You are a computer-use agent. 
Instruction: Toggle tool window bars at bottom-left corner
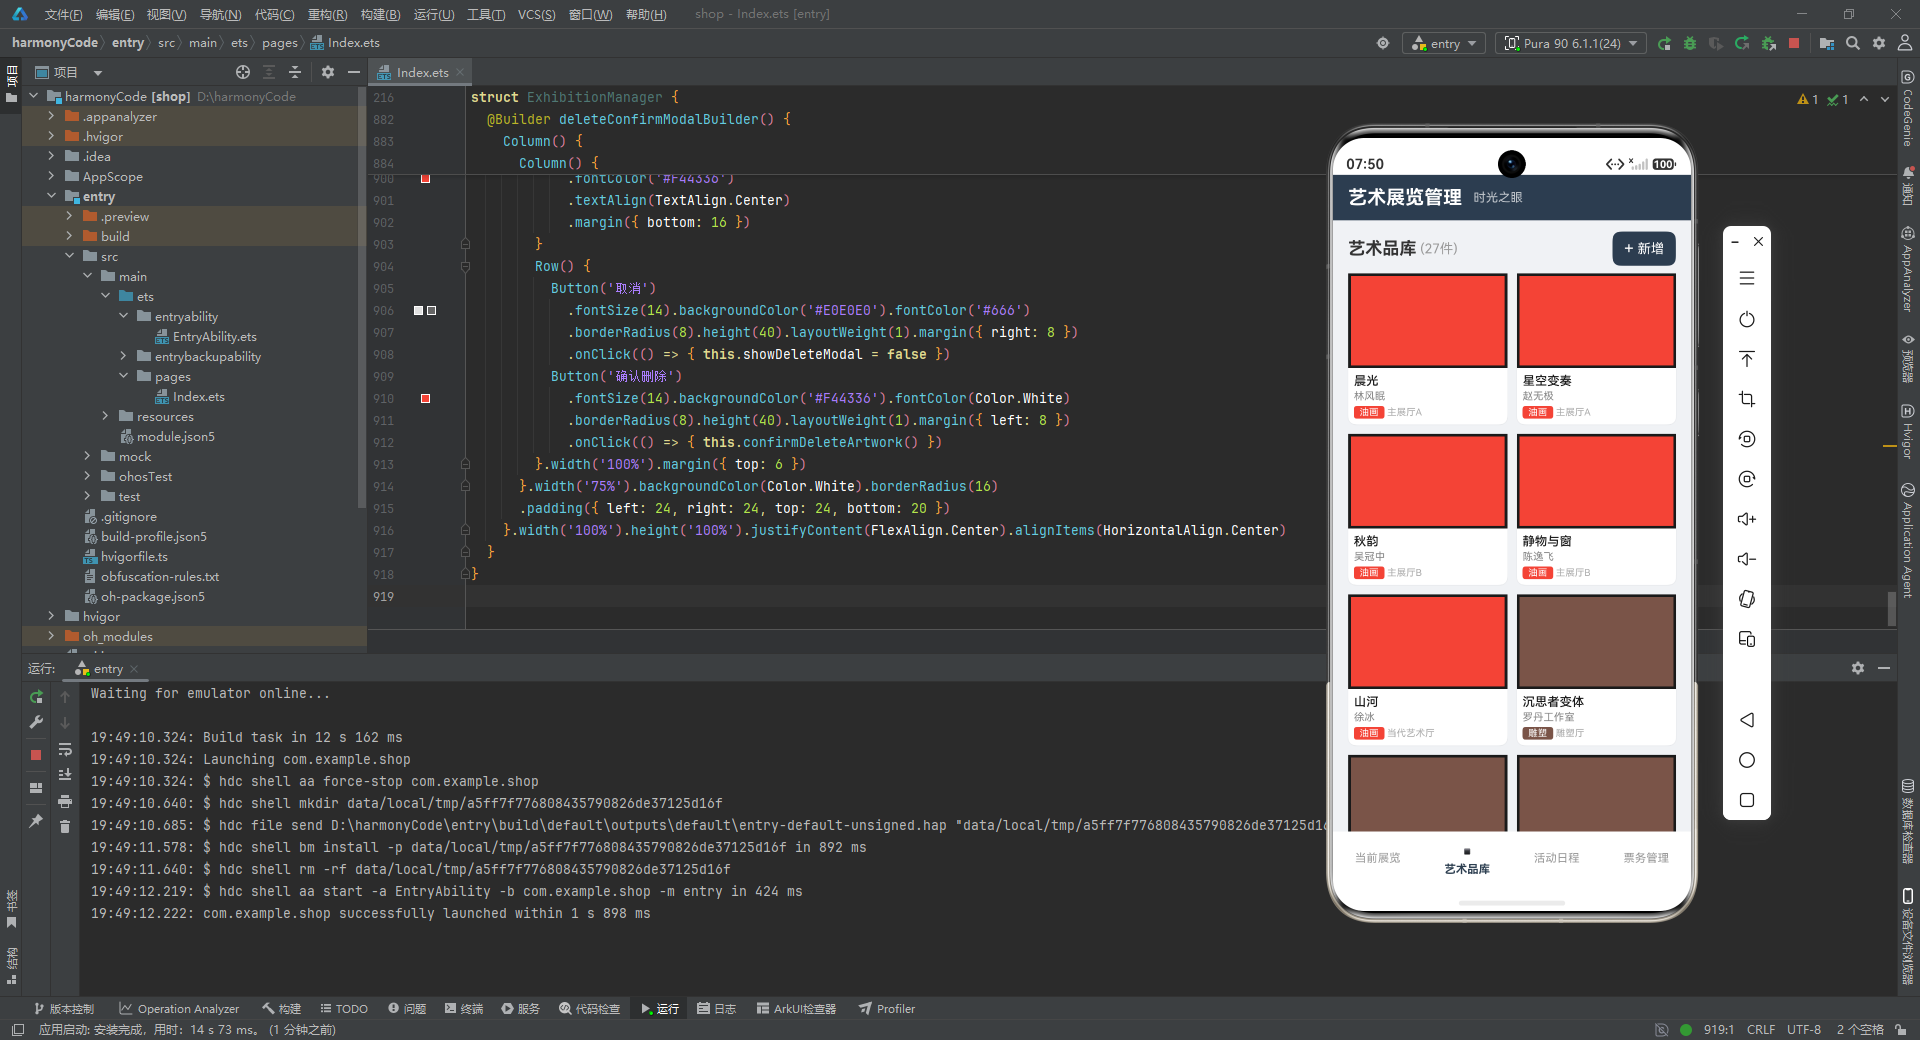pos(18,1029)
